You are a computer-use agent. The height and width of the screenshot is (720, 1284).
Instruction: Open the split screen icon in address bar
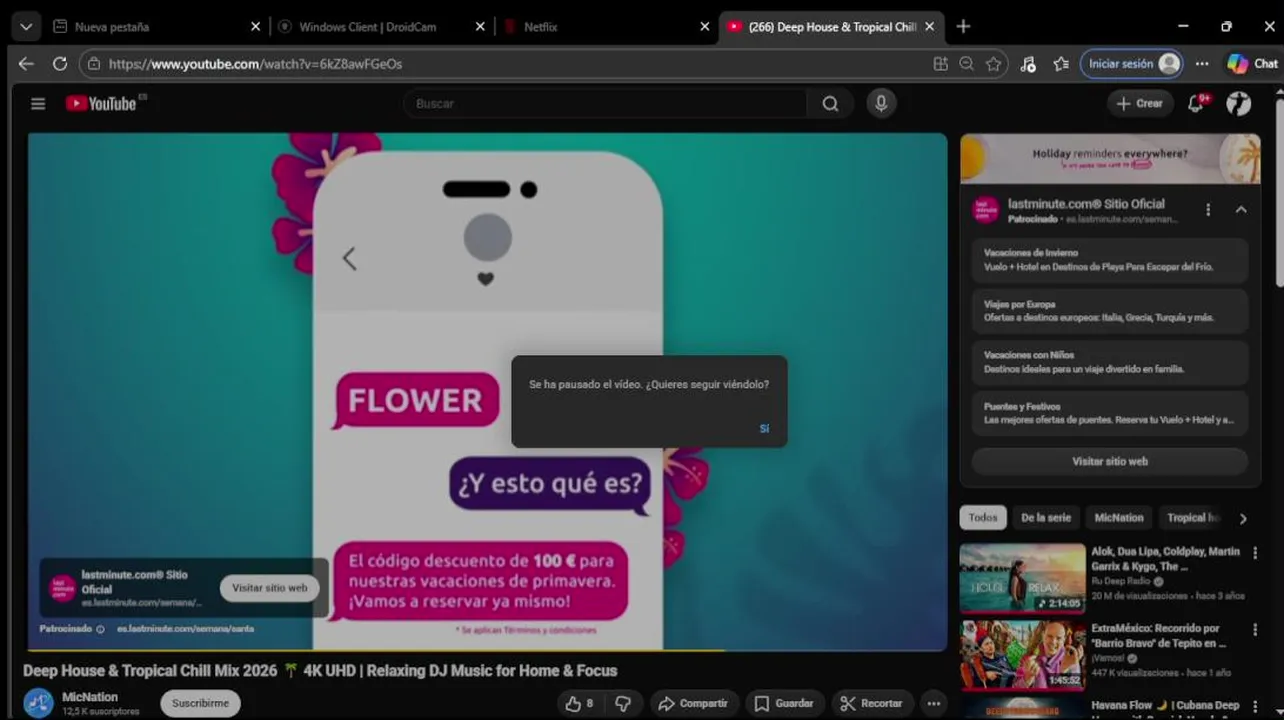(940, 64)
